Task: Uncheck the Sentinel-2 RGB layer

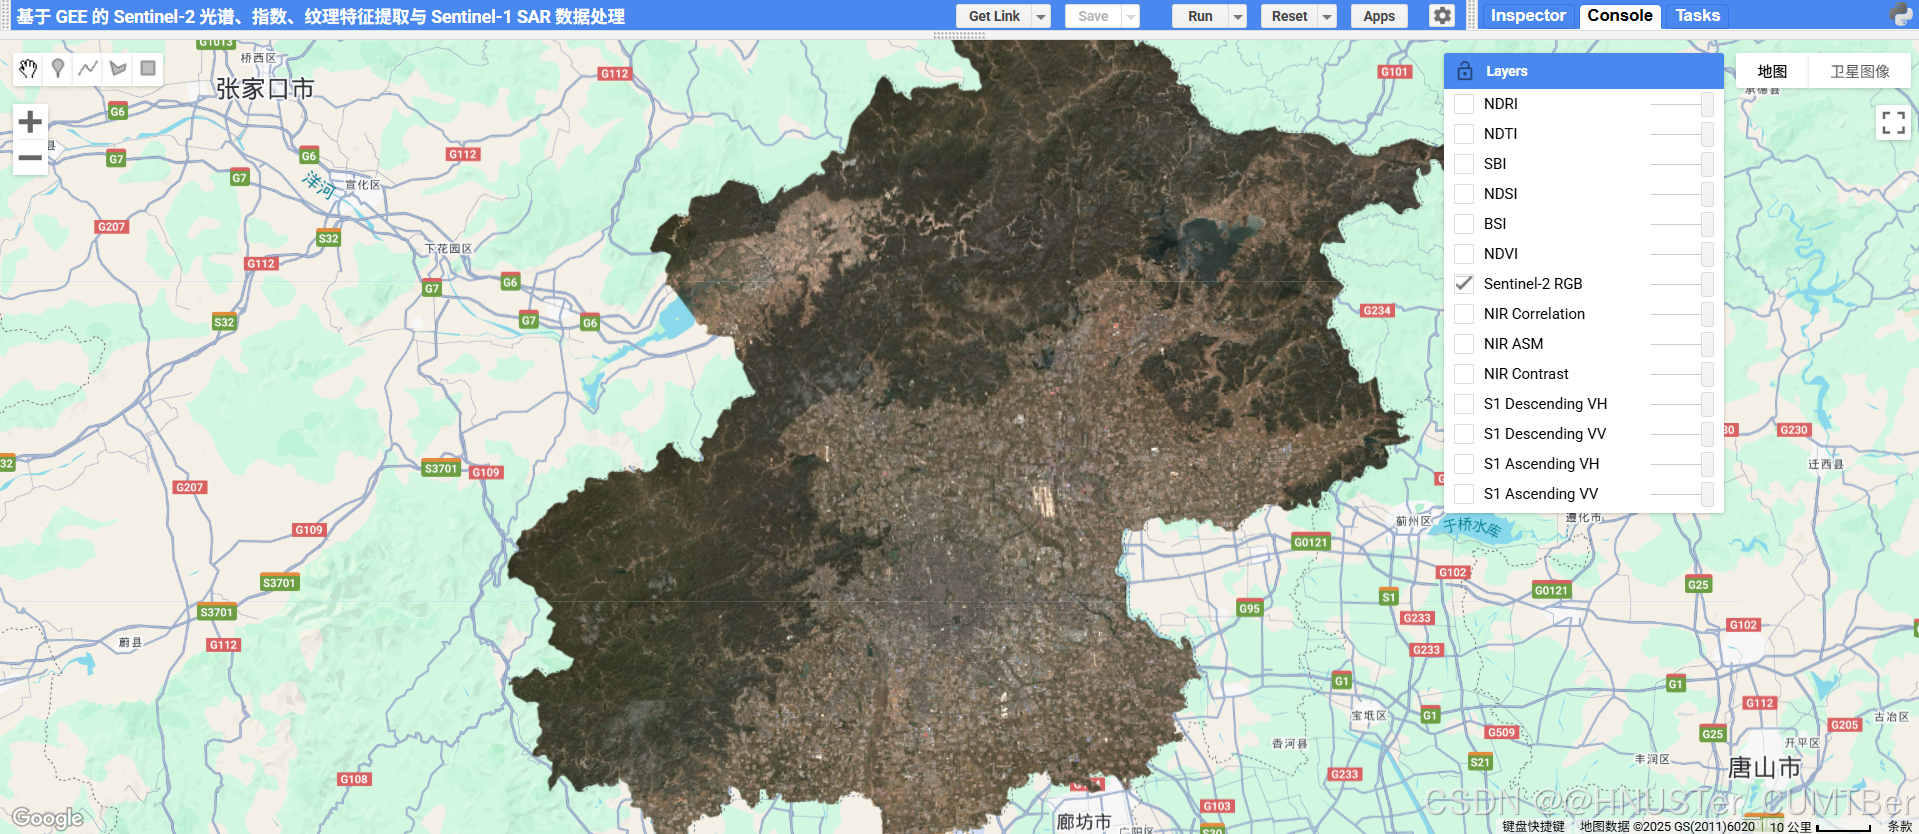Action: coord(1464,284)
